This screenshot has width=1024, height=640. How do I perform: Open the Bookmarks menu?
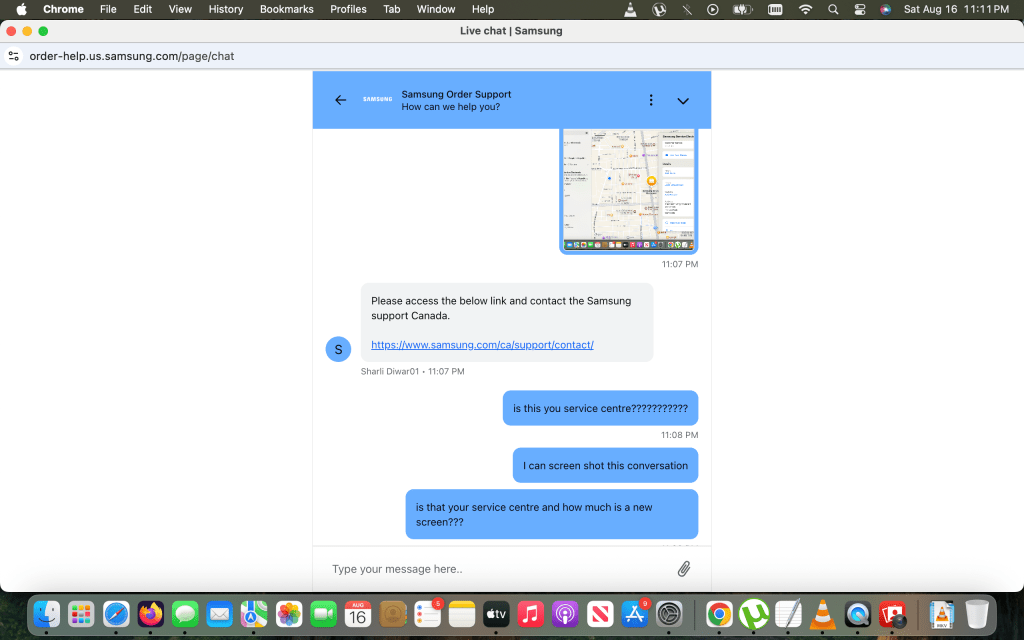(x=286, y=9)
